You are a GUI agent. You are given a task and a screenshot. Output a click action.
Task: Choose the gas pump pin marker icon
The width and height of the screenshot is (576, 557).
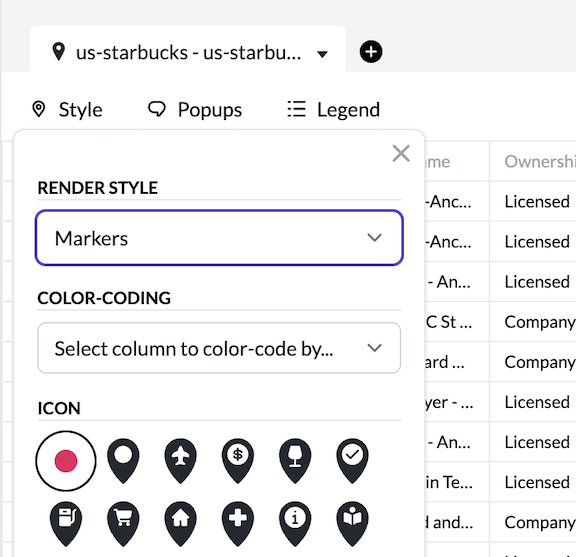pyautogui.click(x=66, y=524)
